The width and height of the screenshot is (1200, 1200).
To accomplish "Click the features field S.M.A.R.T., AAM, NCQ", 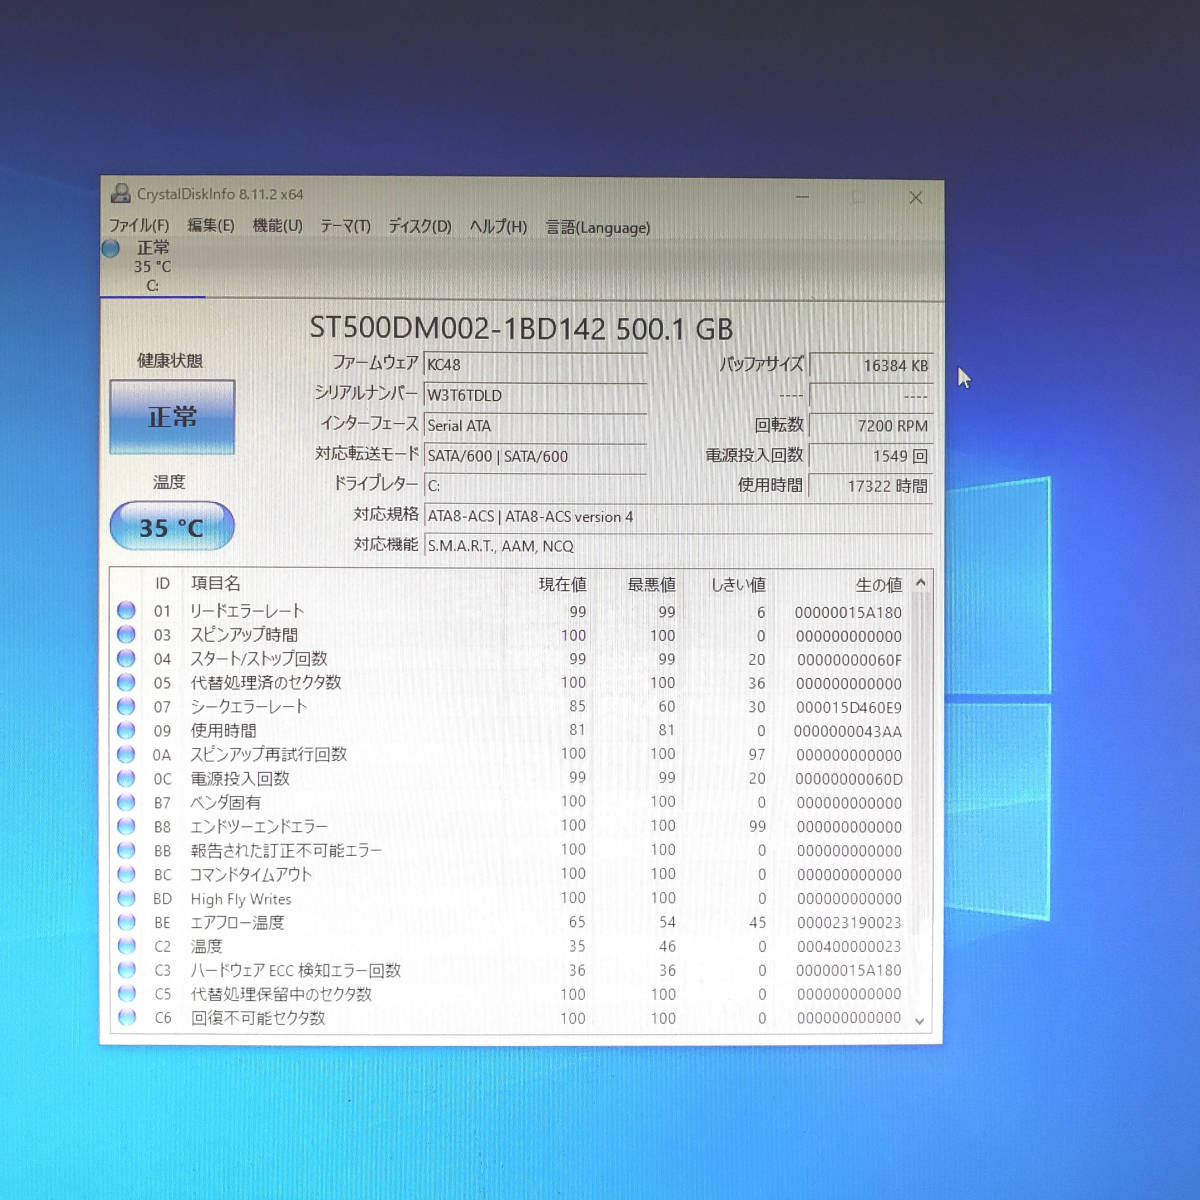I will click(678, 546).
